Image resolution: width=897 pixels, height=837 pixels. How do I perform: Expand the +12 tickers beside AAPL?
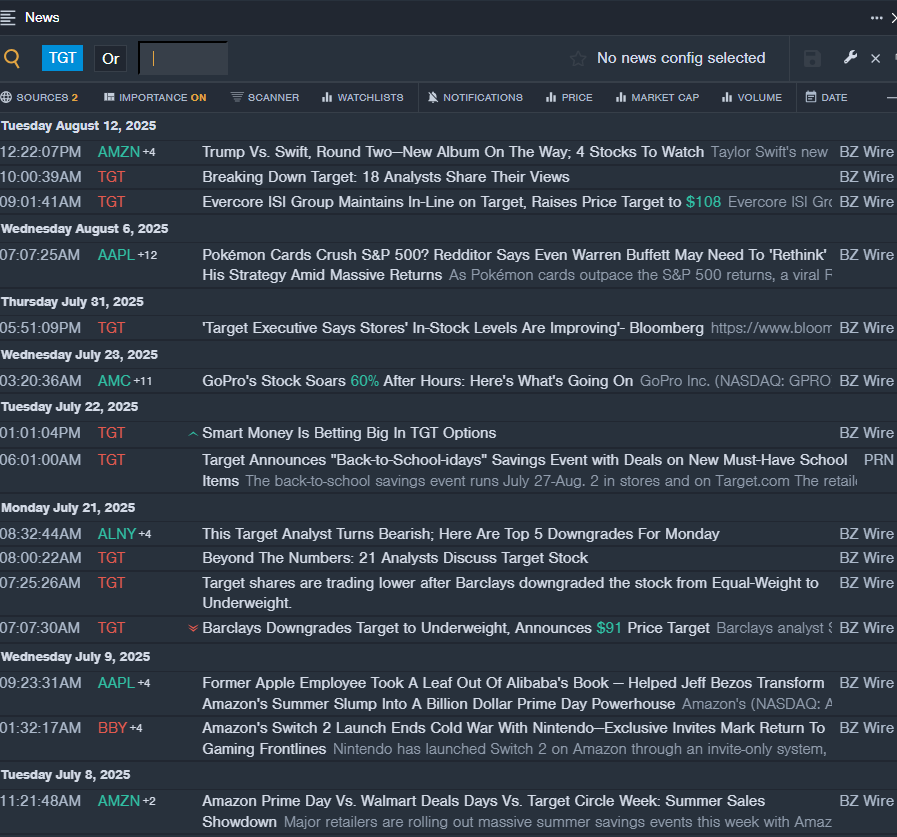pyautogui.click(x=147, y=255)
